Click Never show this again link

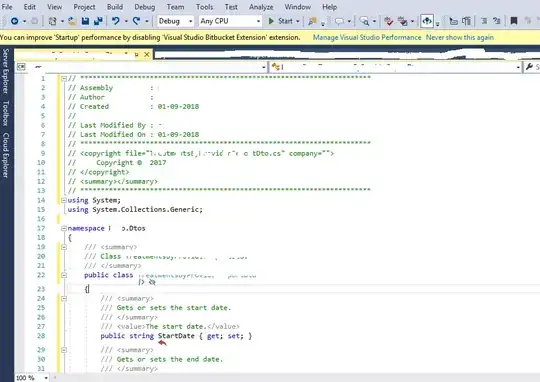460,37
